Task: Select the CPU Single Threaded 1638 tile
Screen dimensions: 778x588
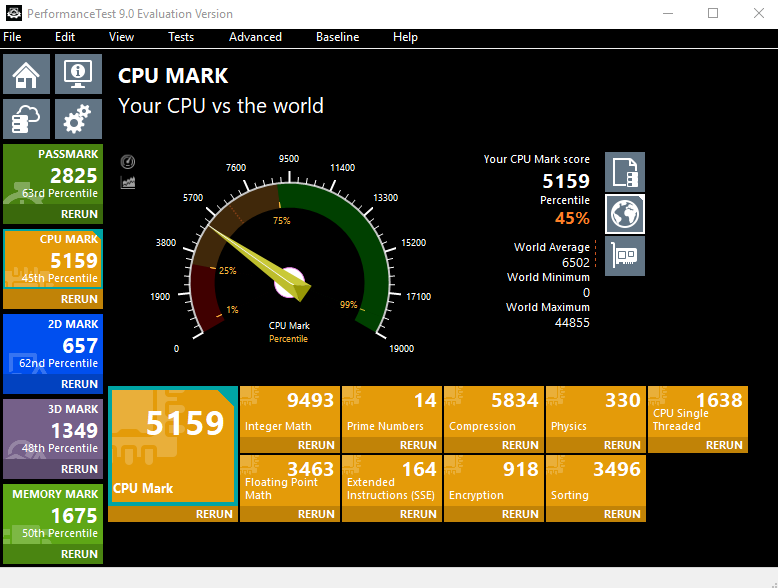Action: pyautogui.click(x=698, y=412)
